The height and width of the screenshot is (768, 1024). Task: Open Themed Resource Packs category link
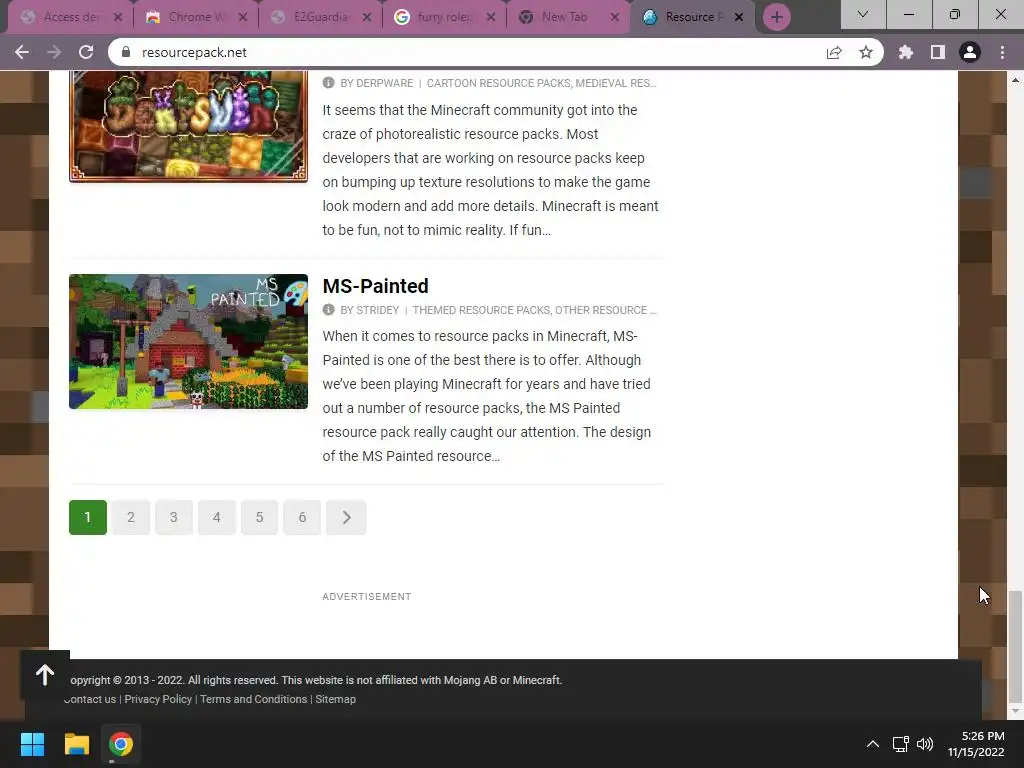(x=481, y=310)
